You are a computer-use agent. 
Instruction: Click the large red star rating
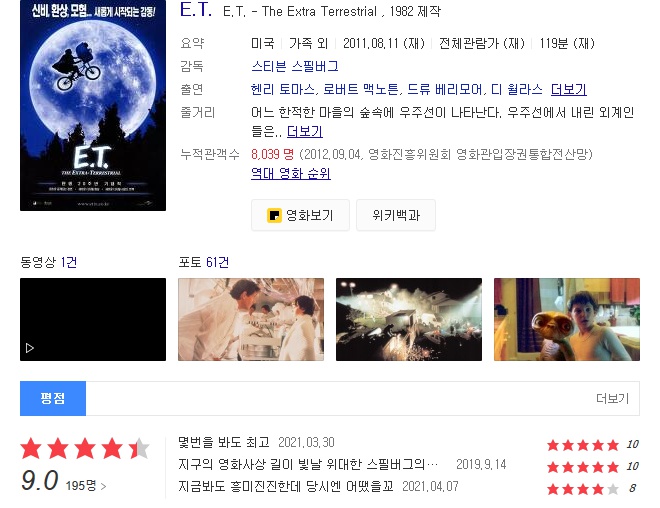click(x=85, y=448)
